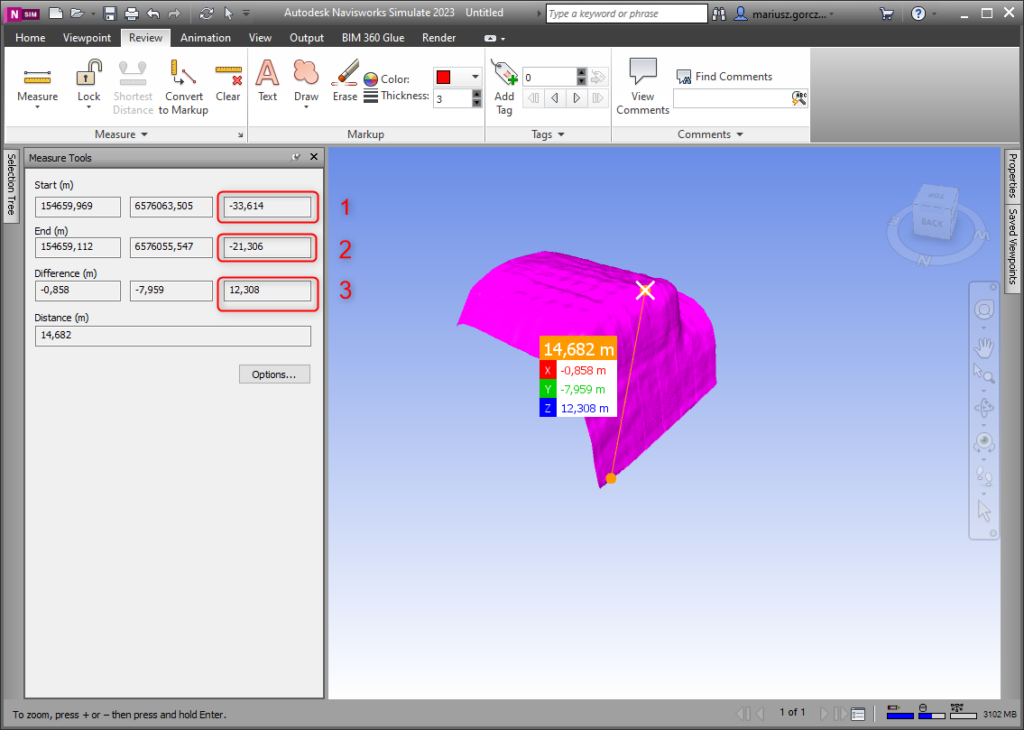Toggle auto-hide pin on Measure Tools panel
Image resolution: width=1024 pixels, height=730 pixels.
pyautogui.click(x=296, y=157)
